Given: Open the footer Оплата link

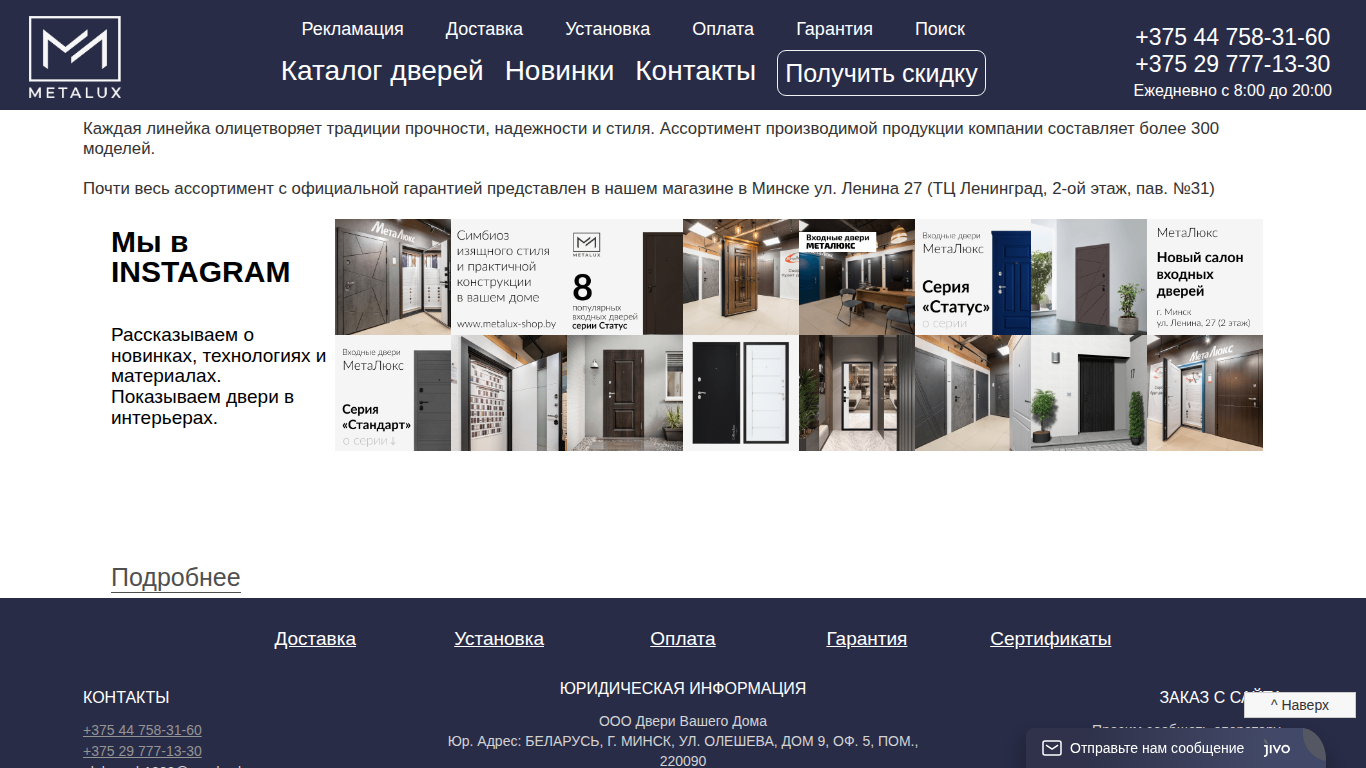Looking at the screenshot, I should [683, 639].
